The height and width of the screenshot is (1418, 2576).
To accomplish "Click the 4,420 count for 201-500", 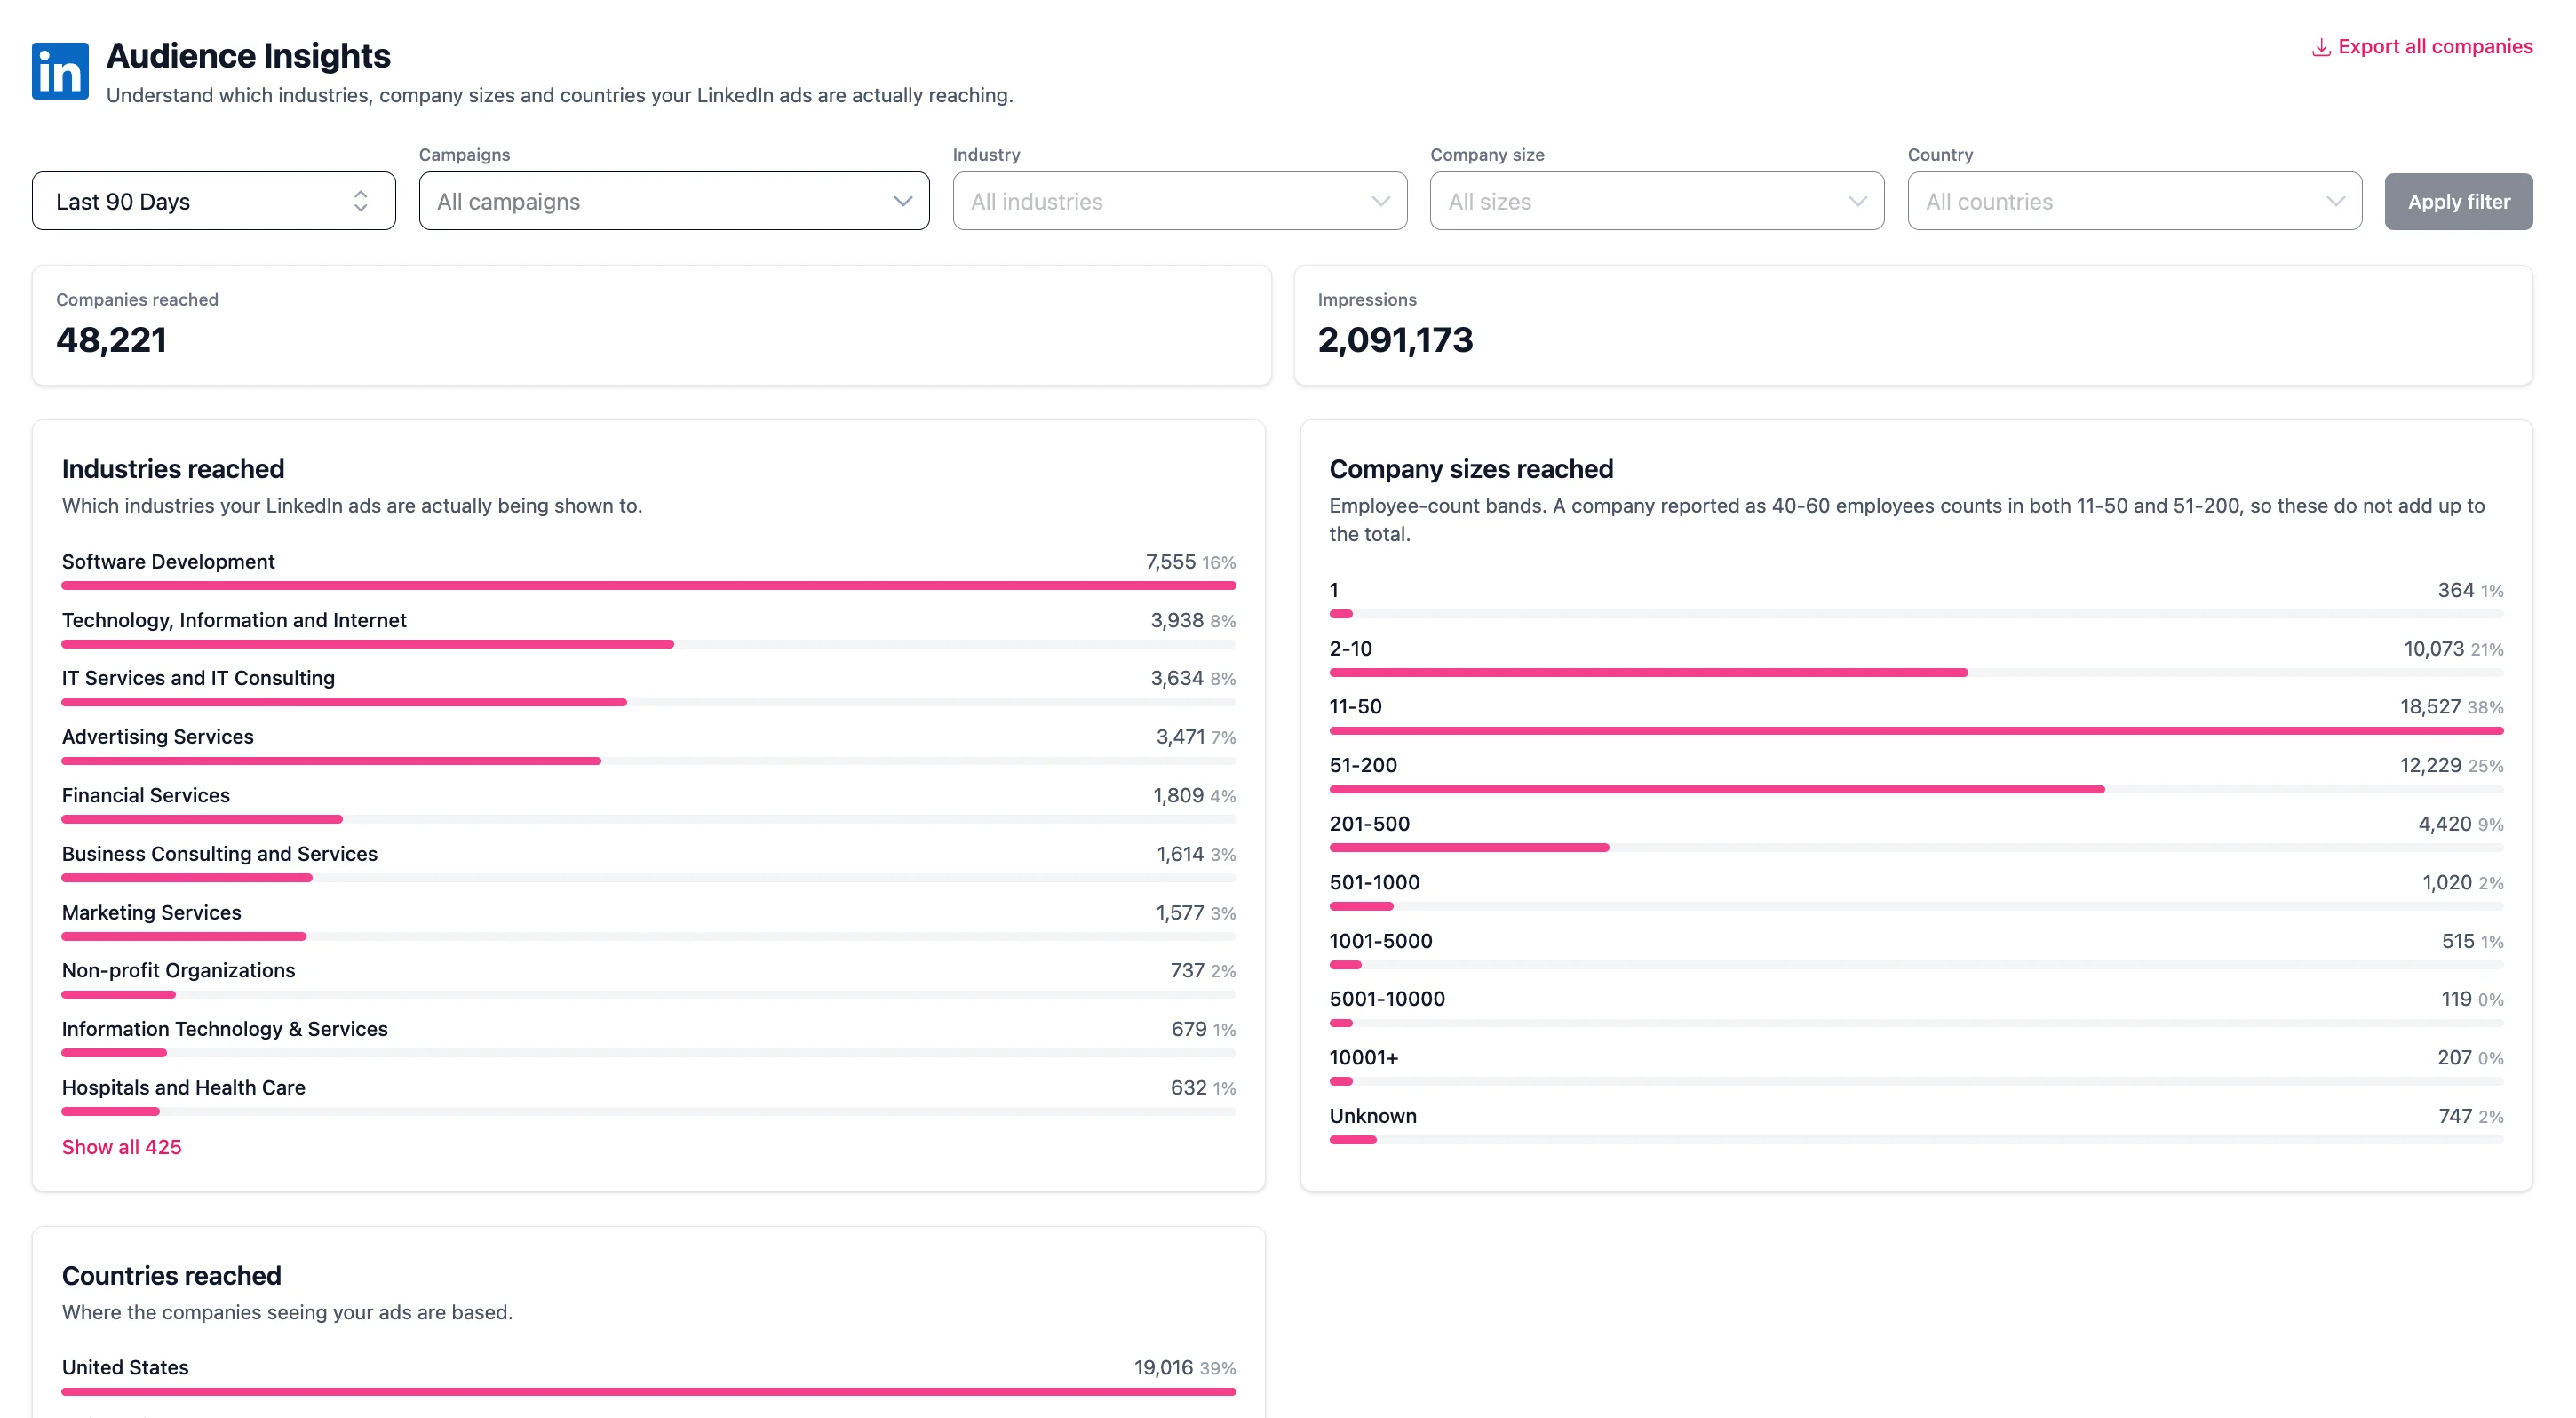I will pyautogui.click(x=2444, y=824).
